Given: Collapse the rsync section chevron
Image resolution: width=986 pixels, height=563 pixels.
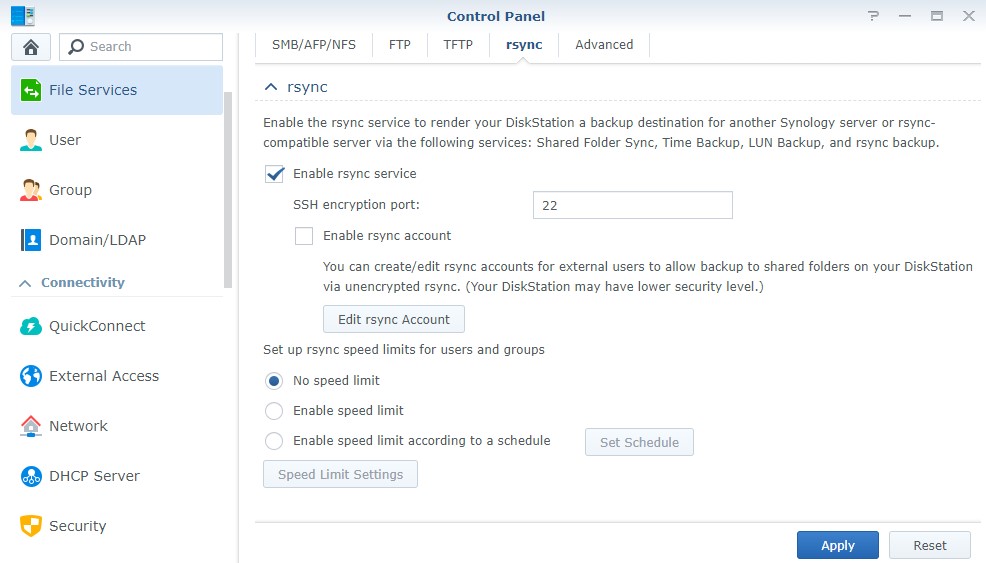Looking at the screenshot, I should 270,87.
